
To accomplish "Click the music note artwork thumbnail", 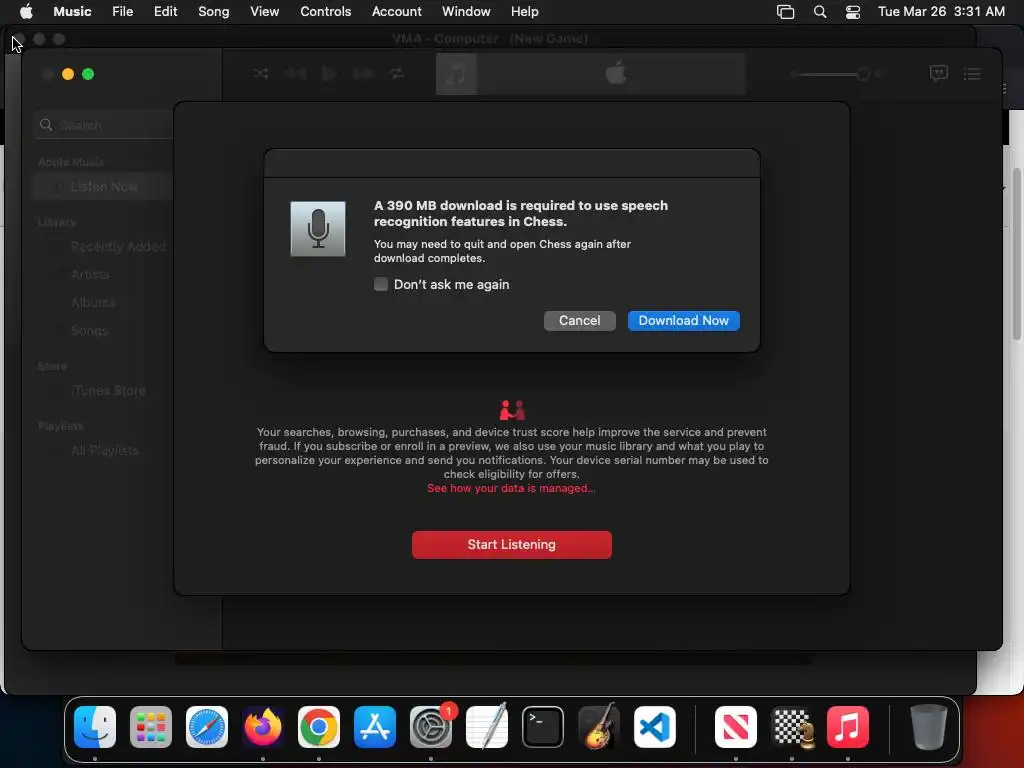I will [x=456, y=74].
